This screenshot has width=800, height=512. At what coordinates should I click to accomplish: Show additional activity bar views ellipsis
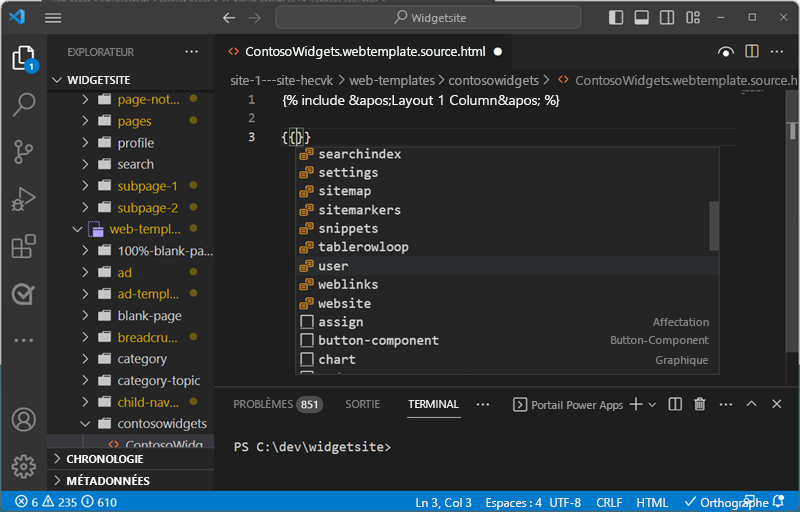coord(23,340)
